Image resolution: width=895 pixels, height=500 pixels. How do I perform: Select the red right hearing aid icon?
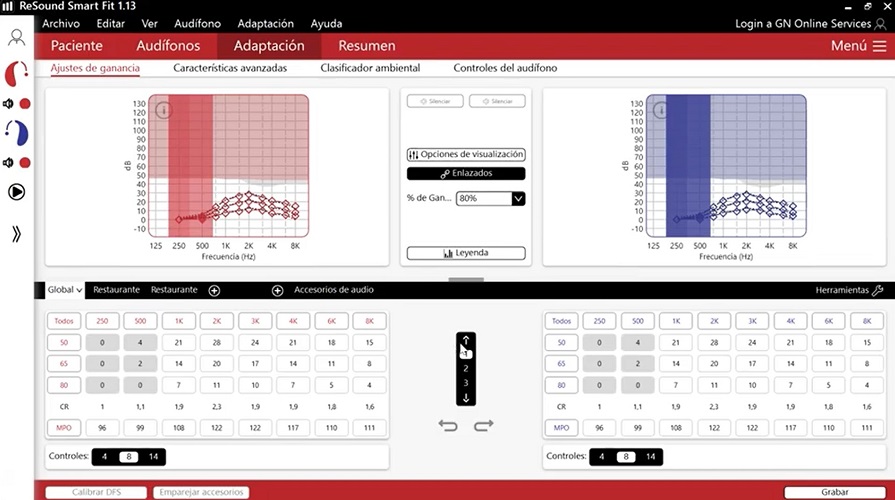coord(16,74)
